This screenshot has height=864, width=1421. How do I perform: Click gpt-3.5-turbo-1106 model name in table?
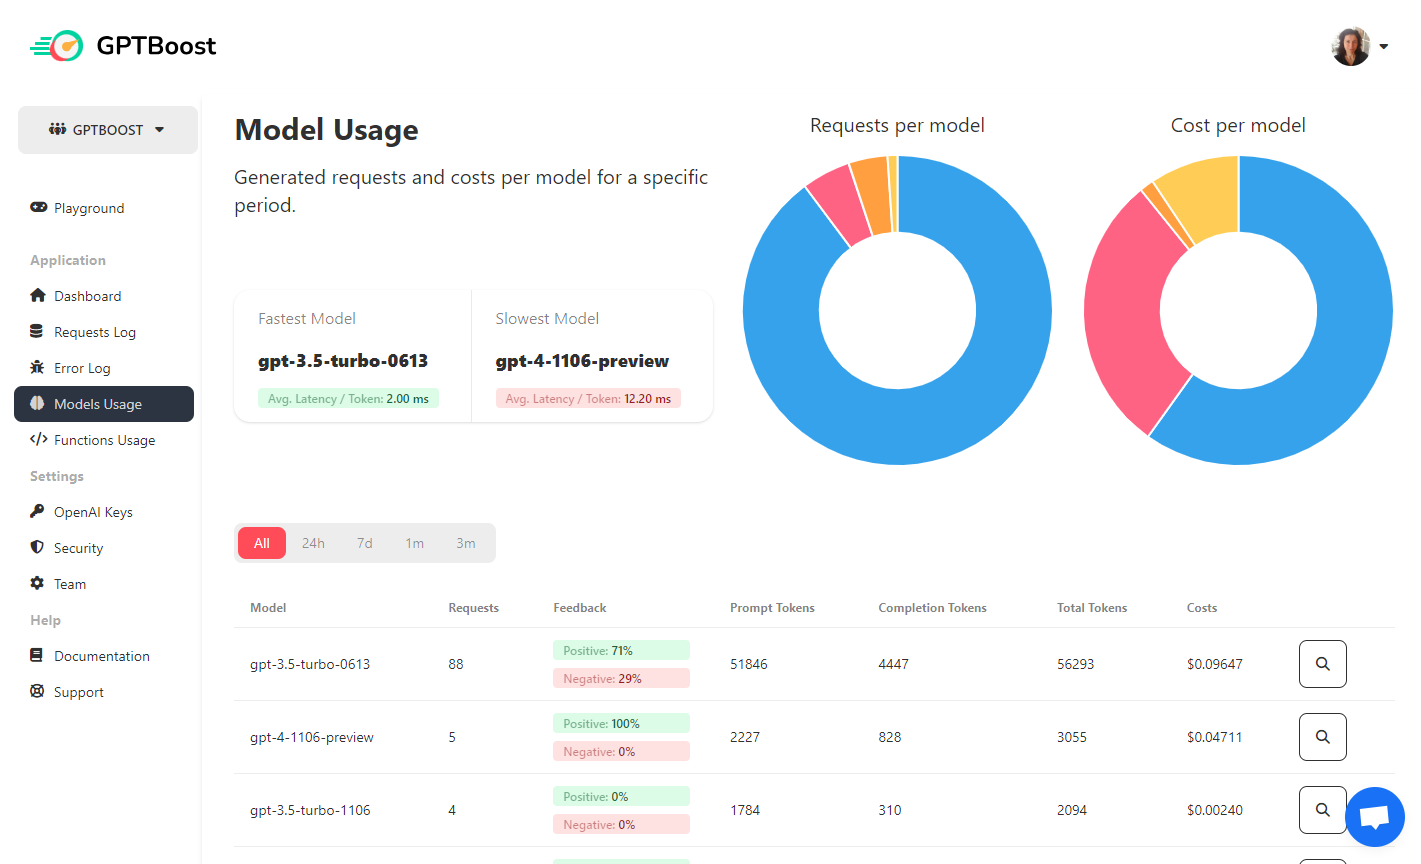[x=310, y=810]
